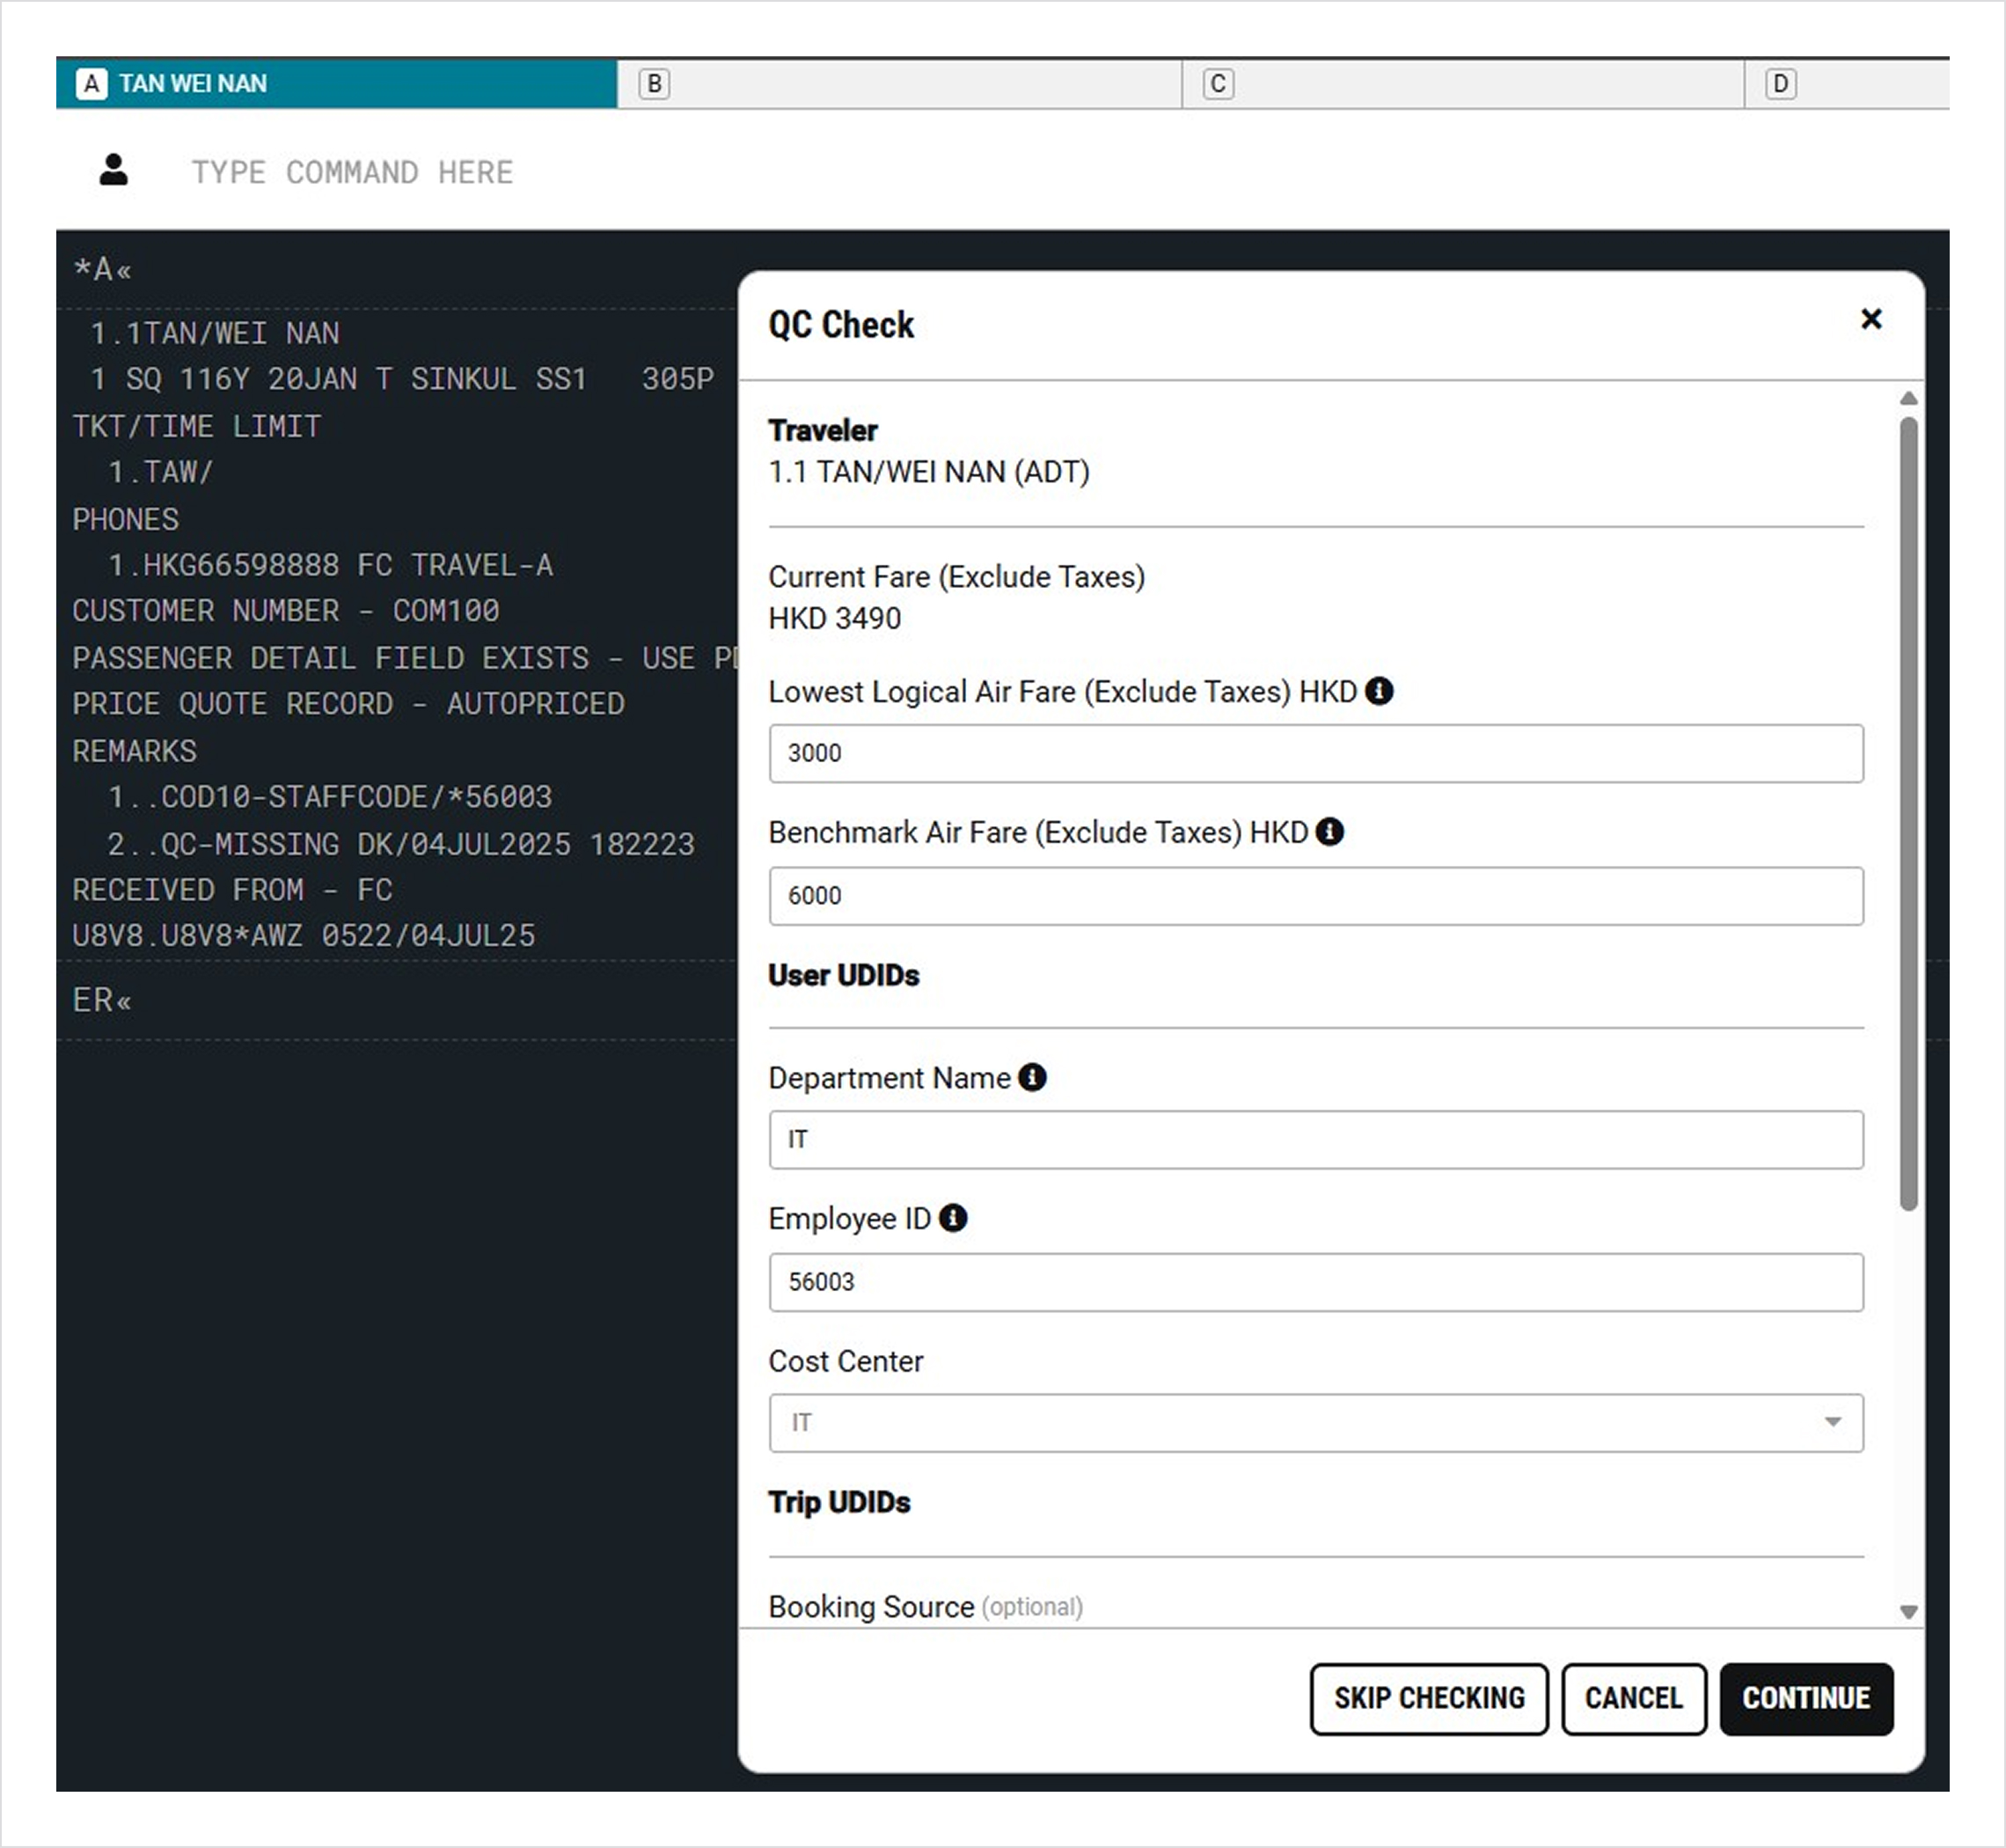
Task: Click the *A« command line in terminal
Action: click(102, 269)
